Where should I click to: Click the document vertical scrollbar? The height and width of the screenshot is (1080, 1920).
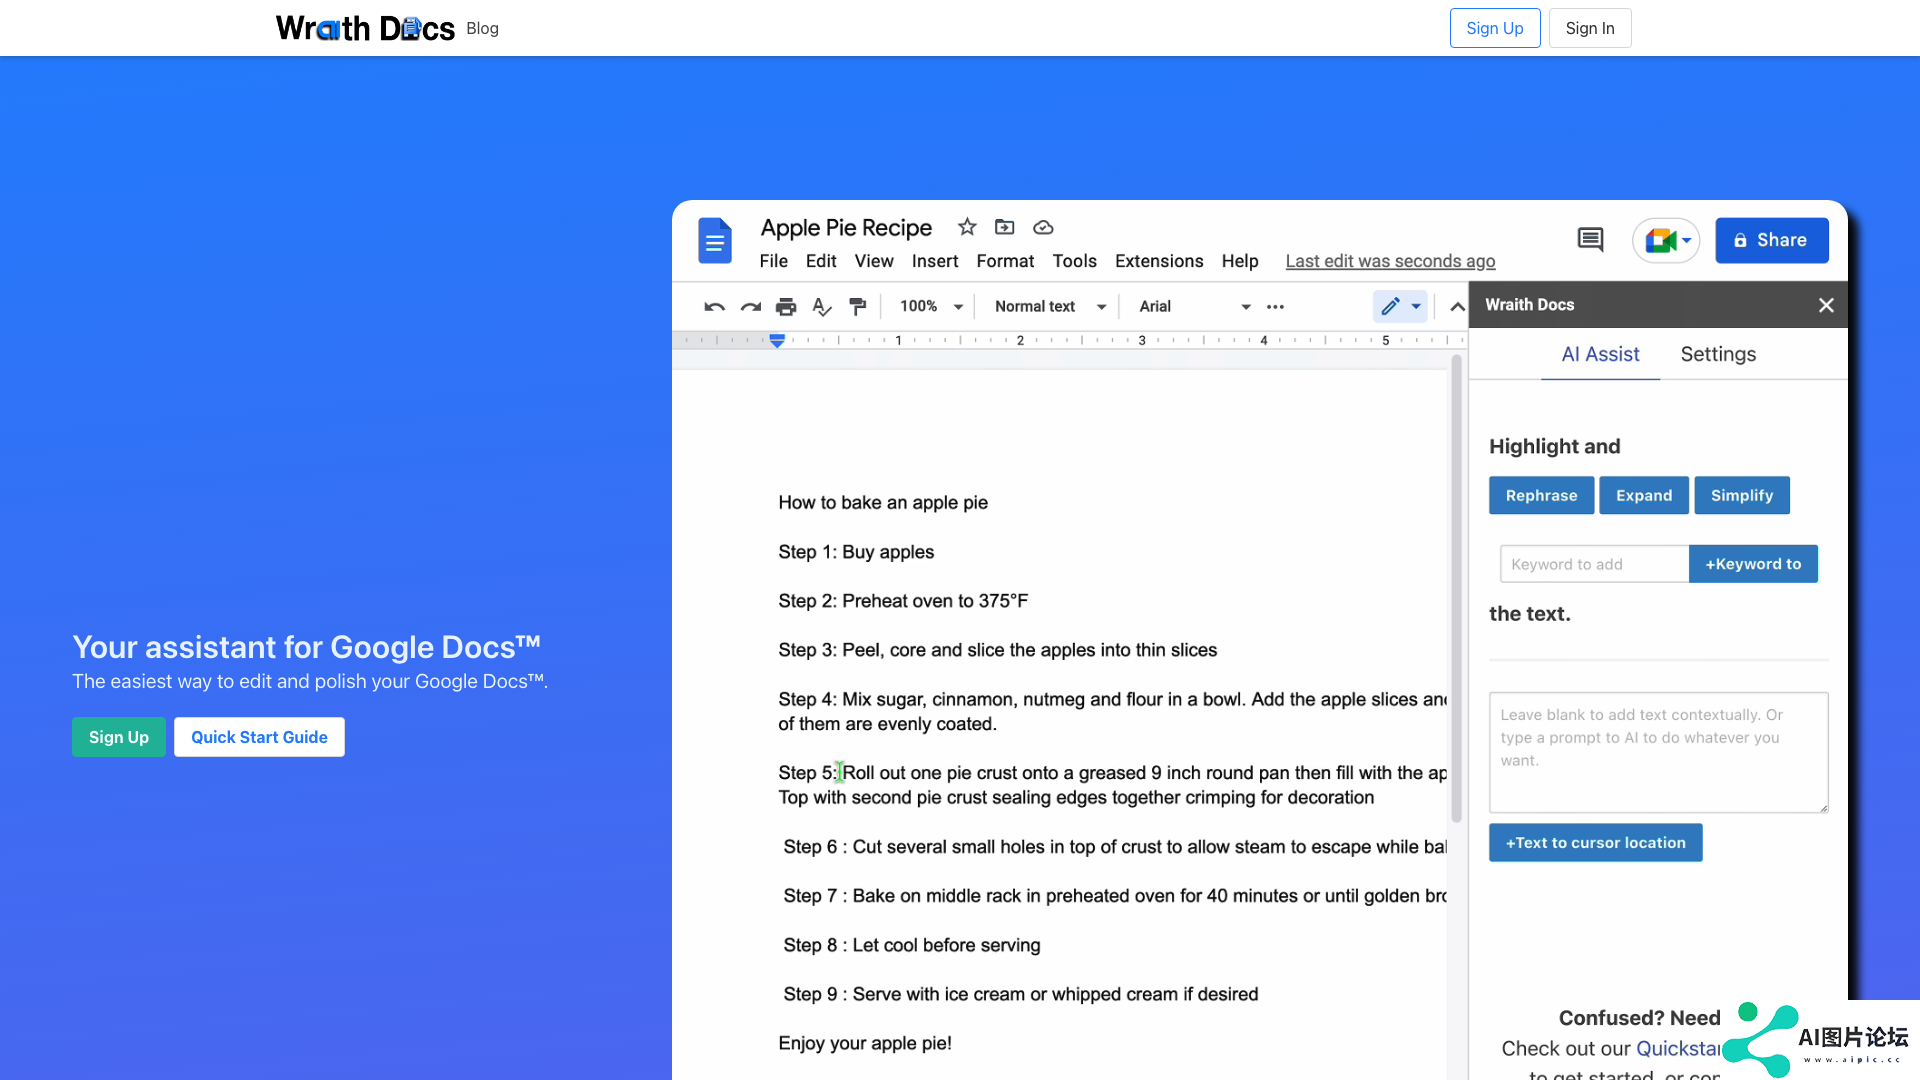click(1456, 590)
